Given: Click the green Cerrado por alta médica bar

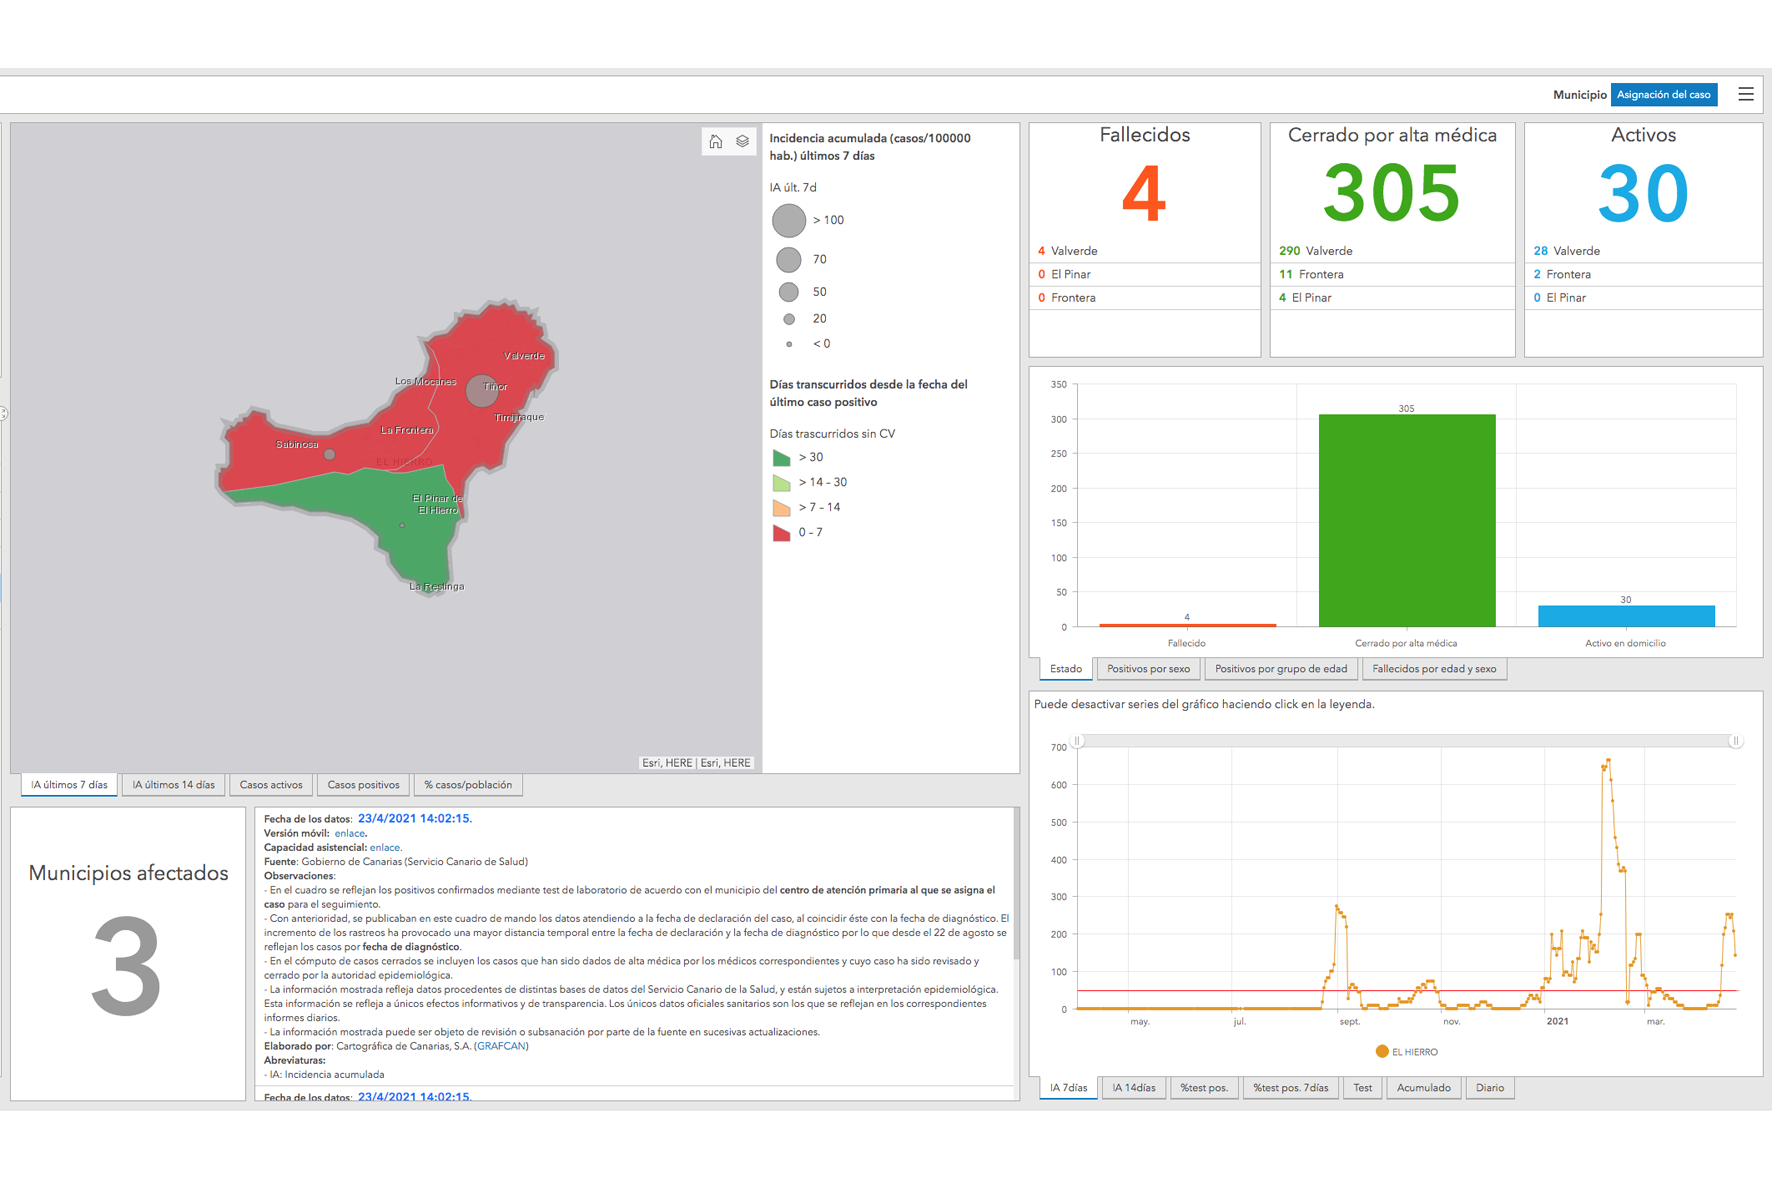Looking at the screenshot, I should (x=1406, y=520).
